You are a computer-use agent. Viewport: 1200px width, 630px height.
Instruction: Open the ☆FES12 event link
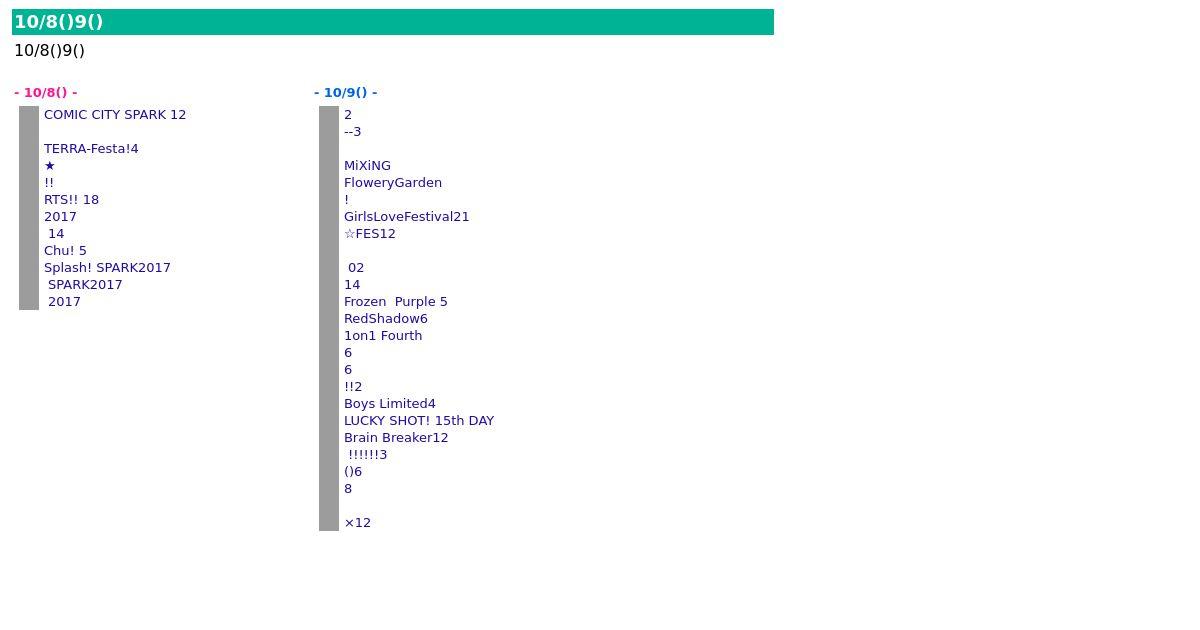coord(370,234)
